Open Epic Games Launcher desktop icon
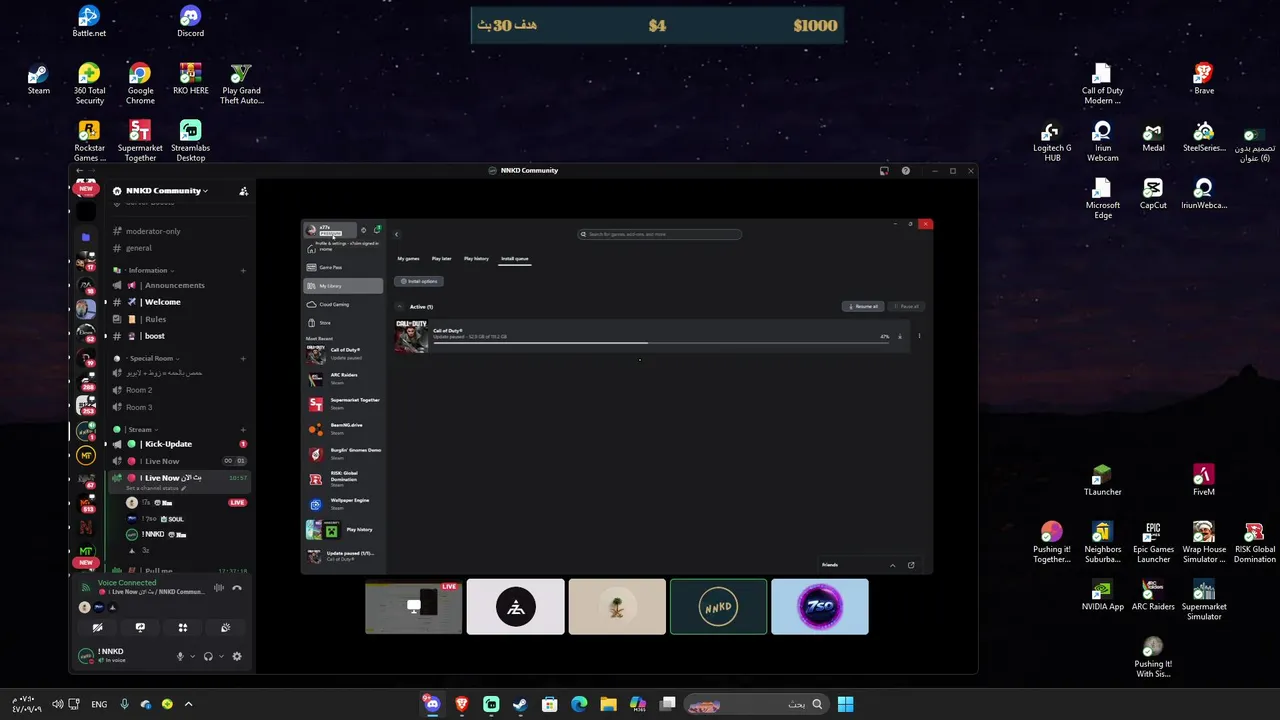 click(1153, 542)
